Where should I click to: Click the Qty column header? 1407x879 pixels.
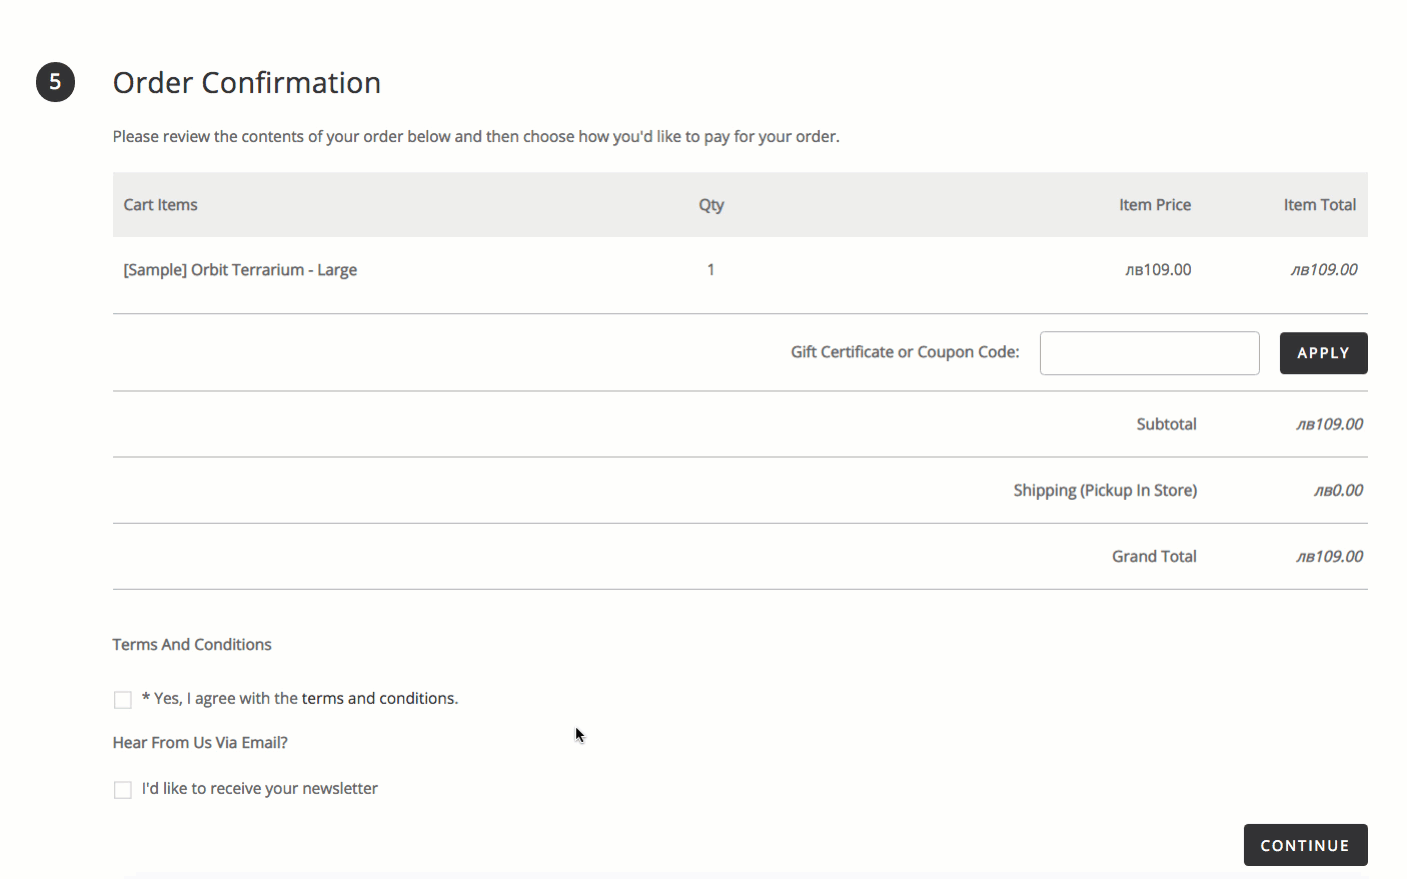[711, 205]
